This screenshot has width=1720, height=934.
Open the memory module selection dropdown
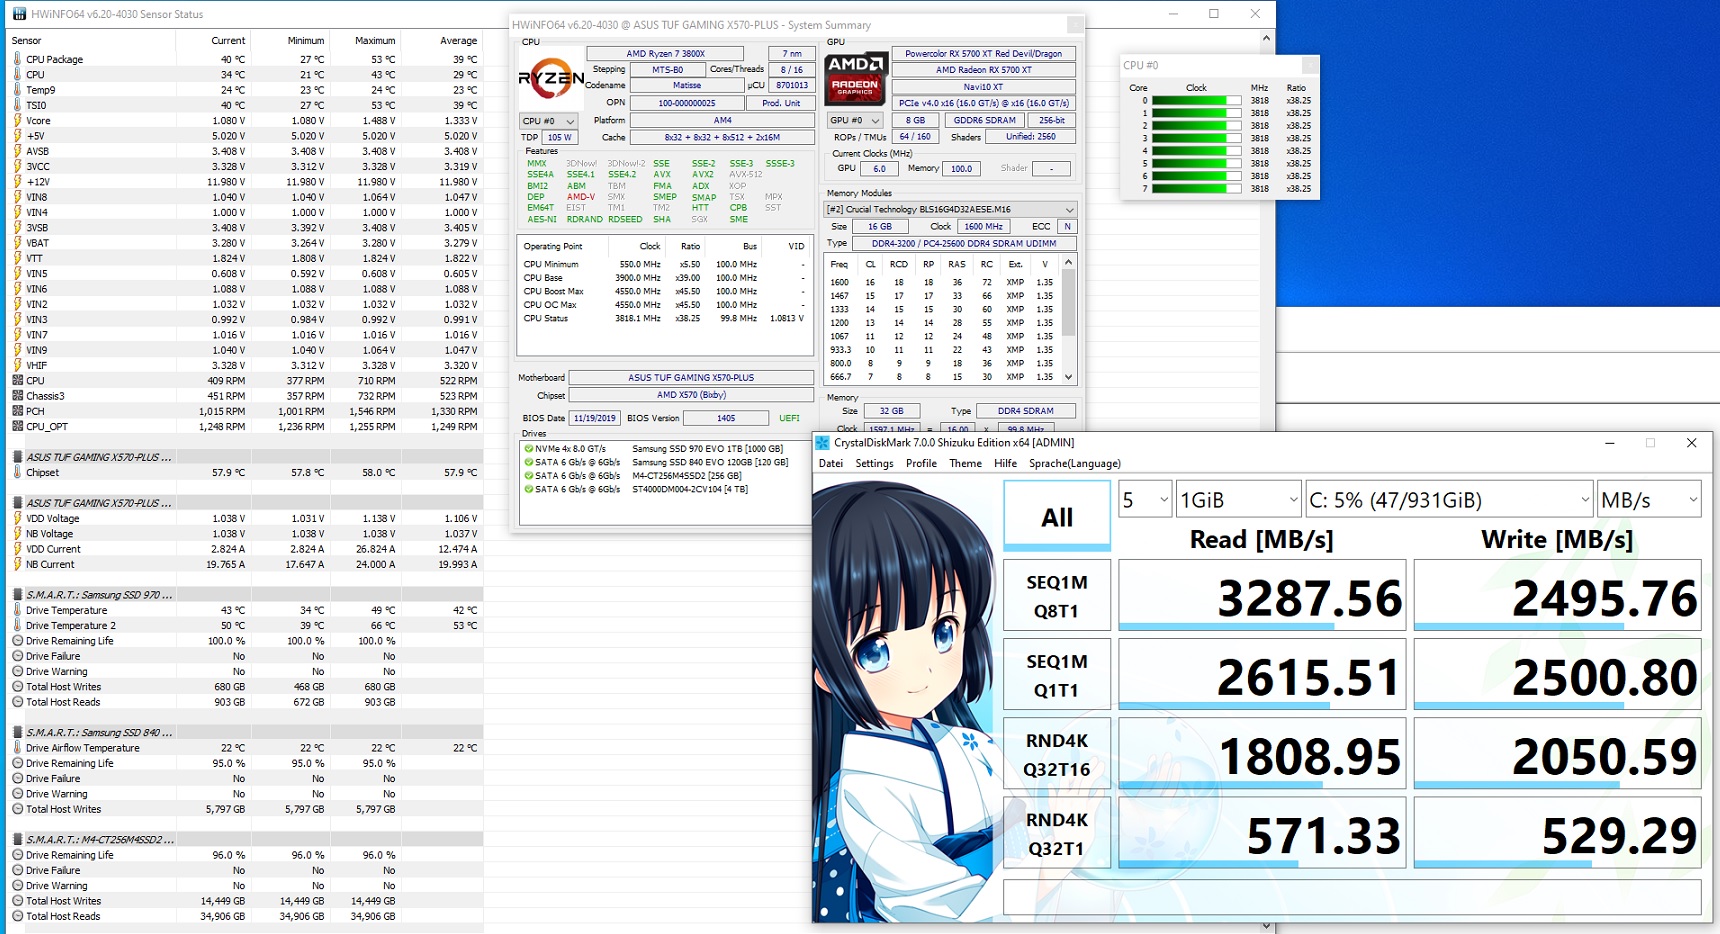949,209
